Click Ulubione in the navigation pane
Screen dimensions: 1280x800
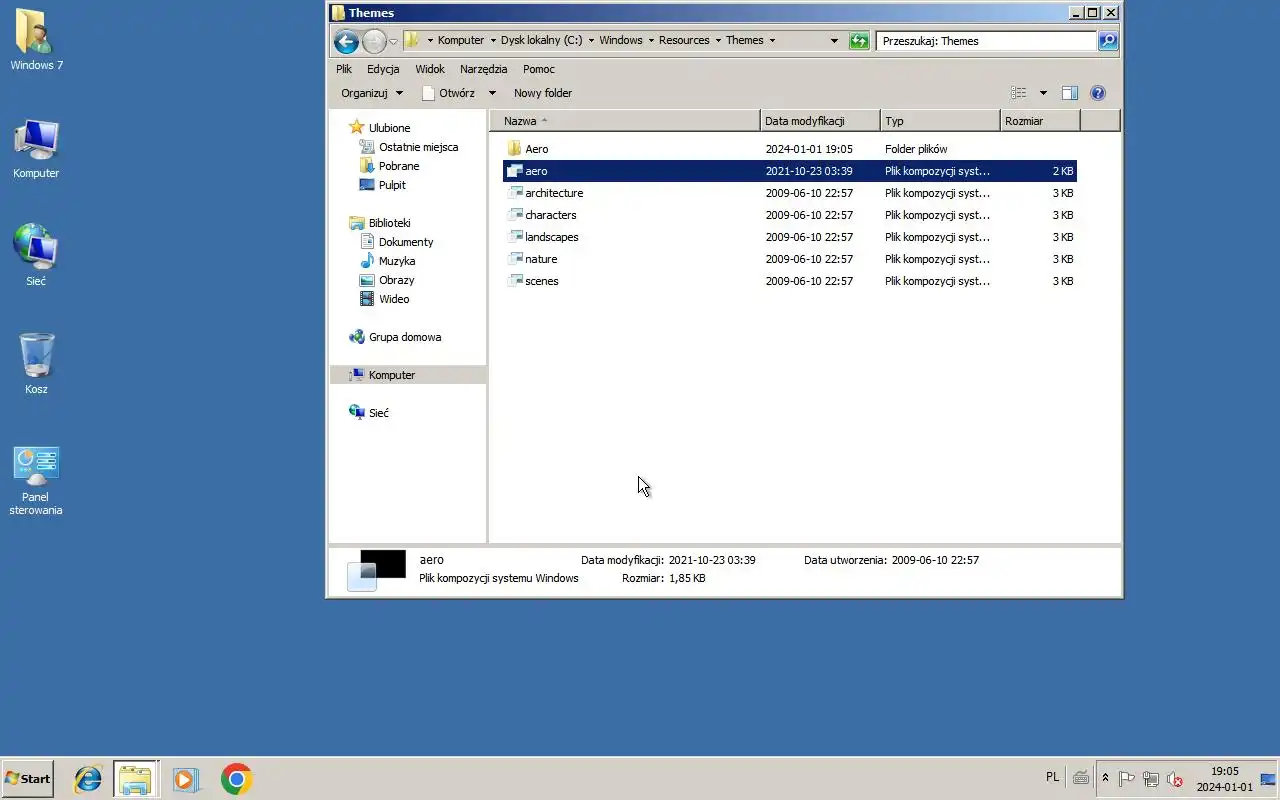coord(389,128)
